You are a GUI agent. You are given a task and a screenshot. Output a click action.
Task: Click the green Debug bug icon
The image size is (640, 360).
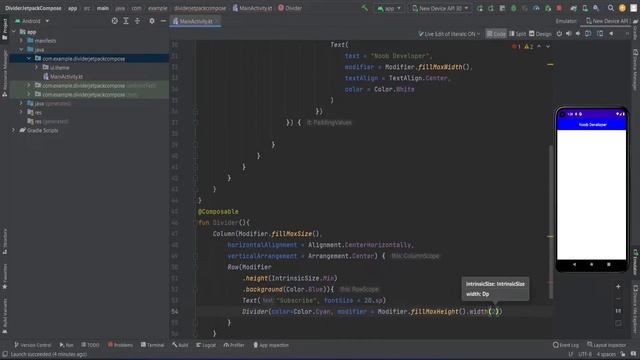tap(513, 8)
